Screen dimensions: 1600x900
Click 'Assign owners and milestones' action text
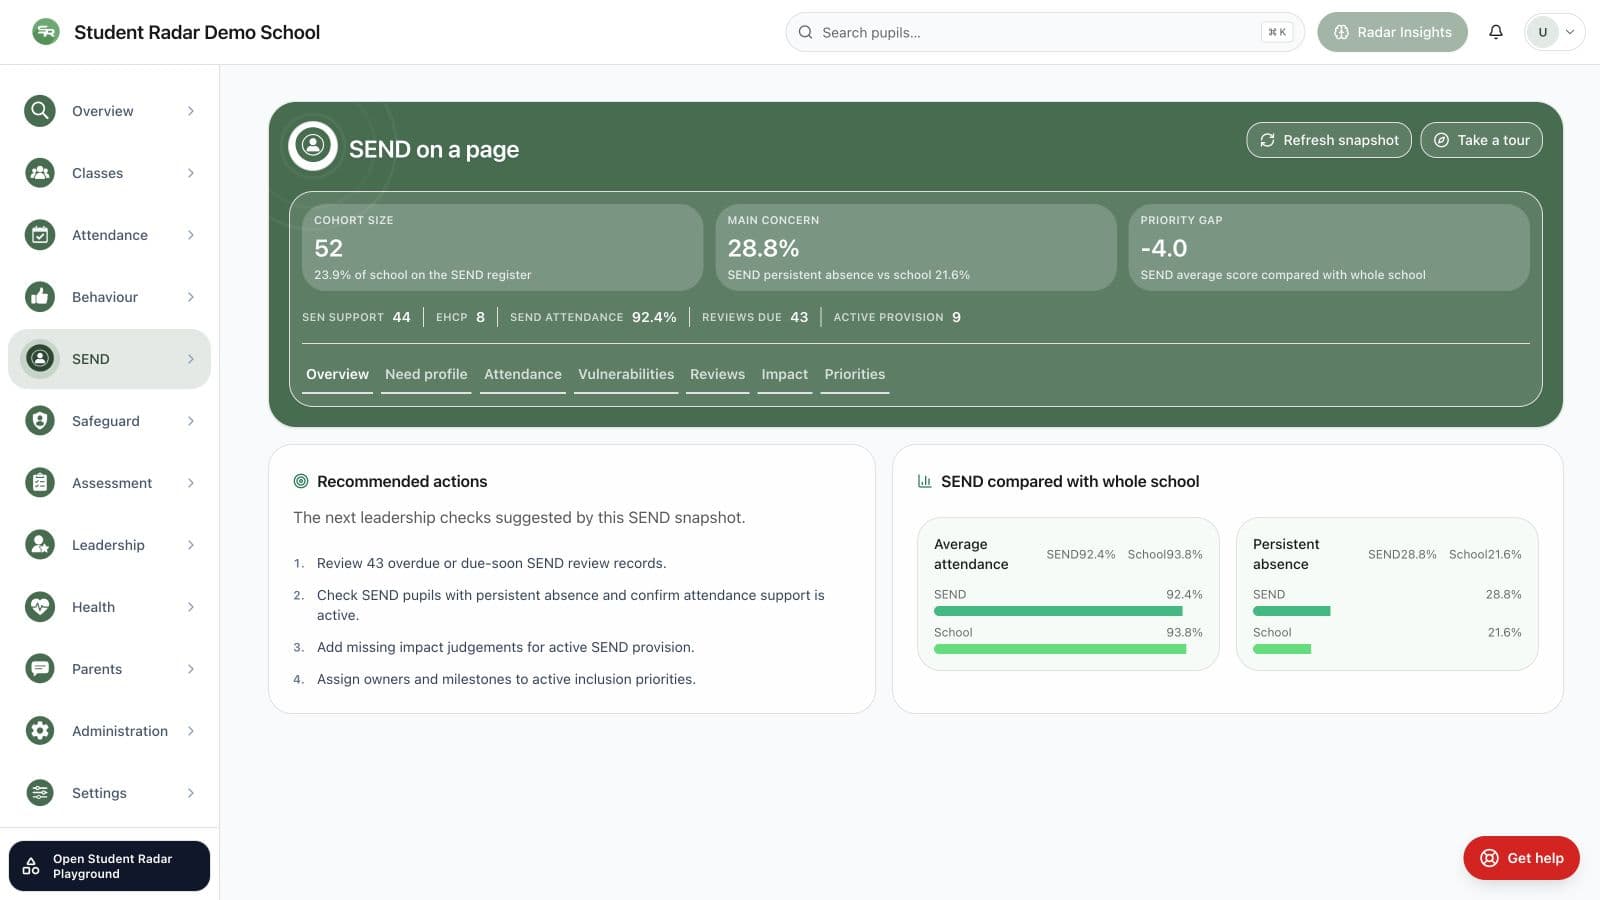click(x=506, y=679)
